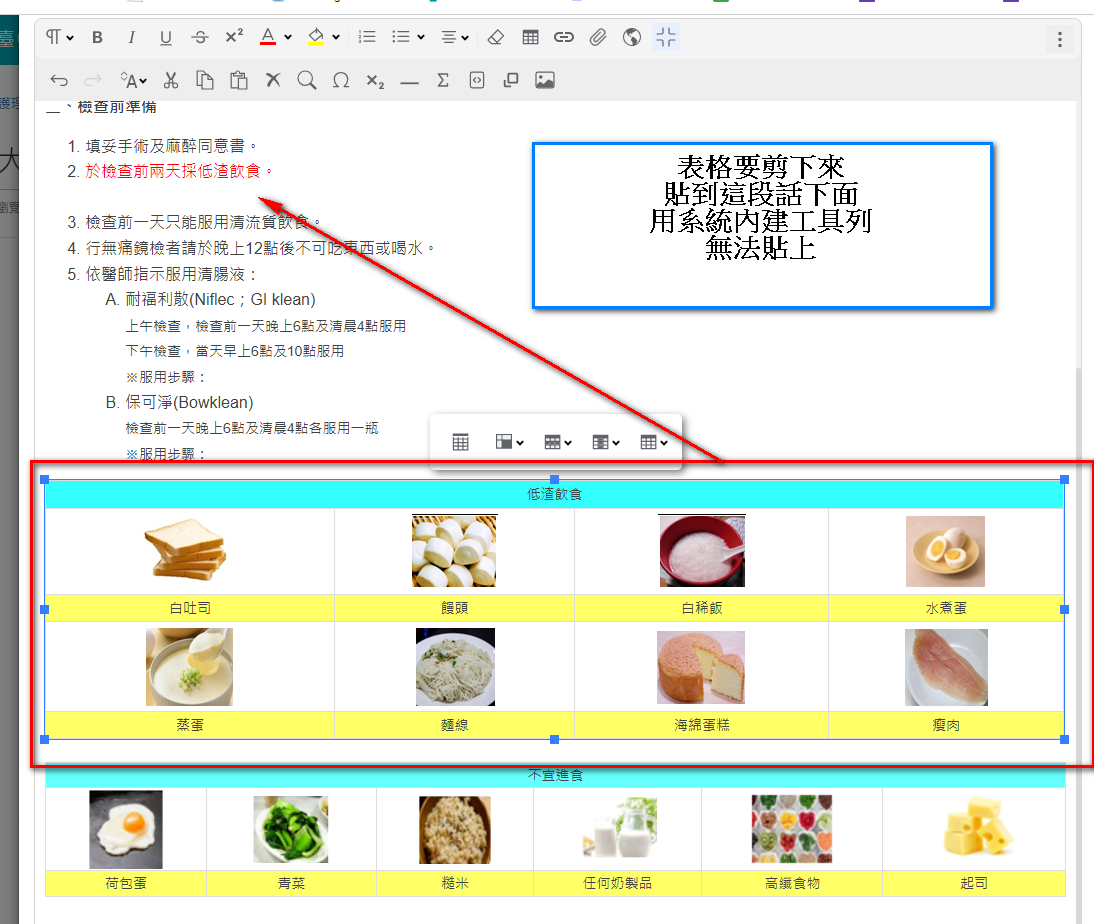Viewport: 1094px width, 924px height.
Task: Toggle italic text style
Action: click(131, 38)
